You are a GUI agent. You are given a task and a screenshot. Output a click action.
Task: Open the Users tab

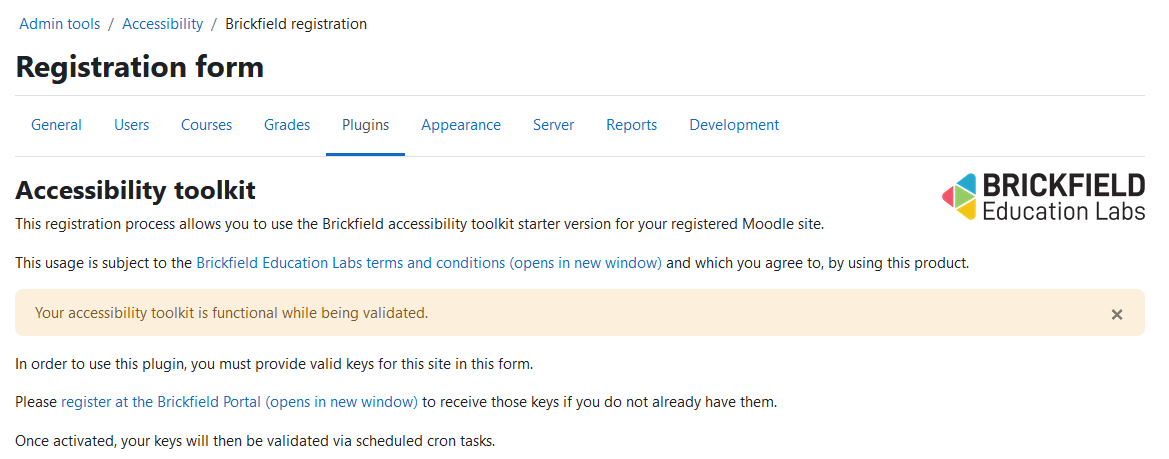(x=131, y=125)
